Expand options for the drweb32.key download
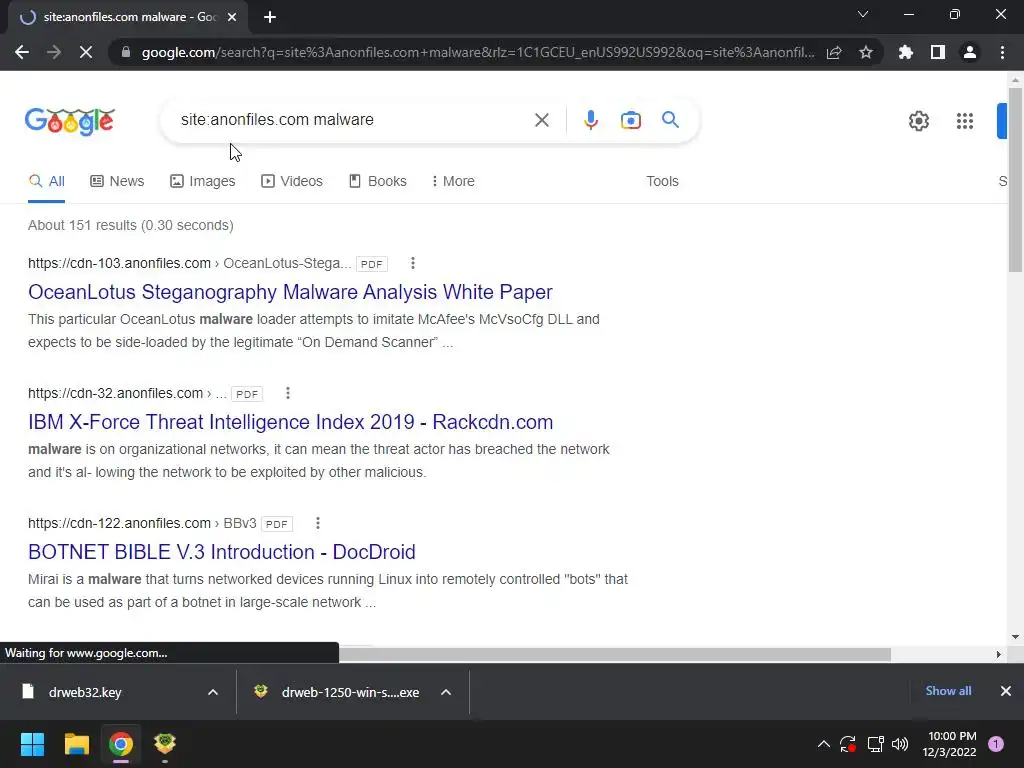This screenshot has height=768, width=1024. pos(213,692)
